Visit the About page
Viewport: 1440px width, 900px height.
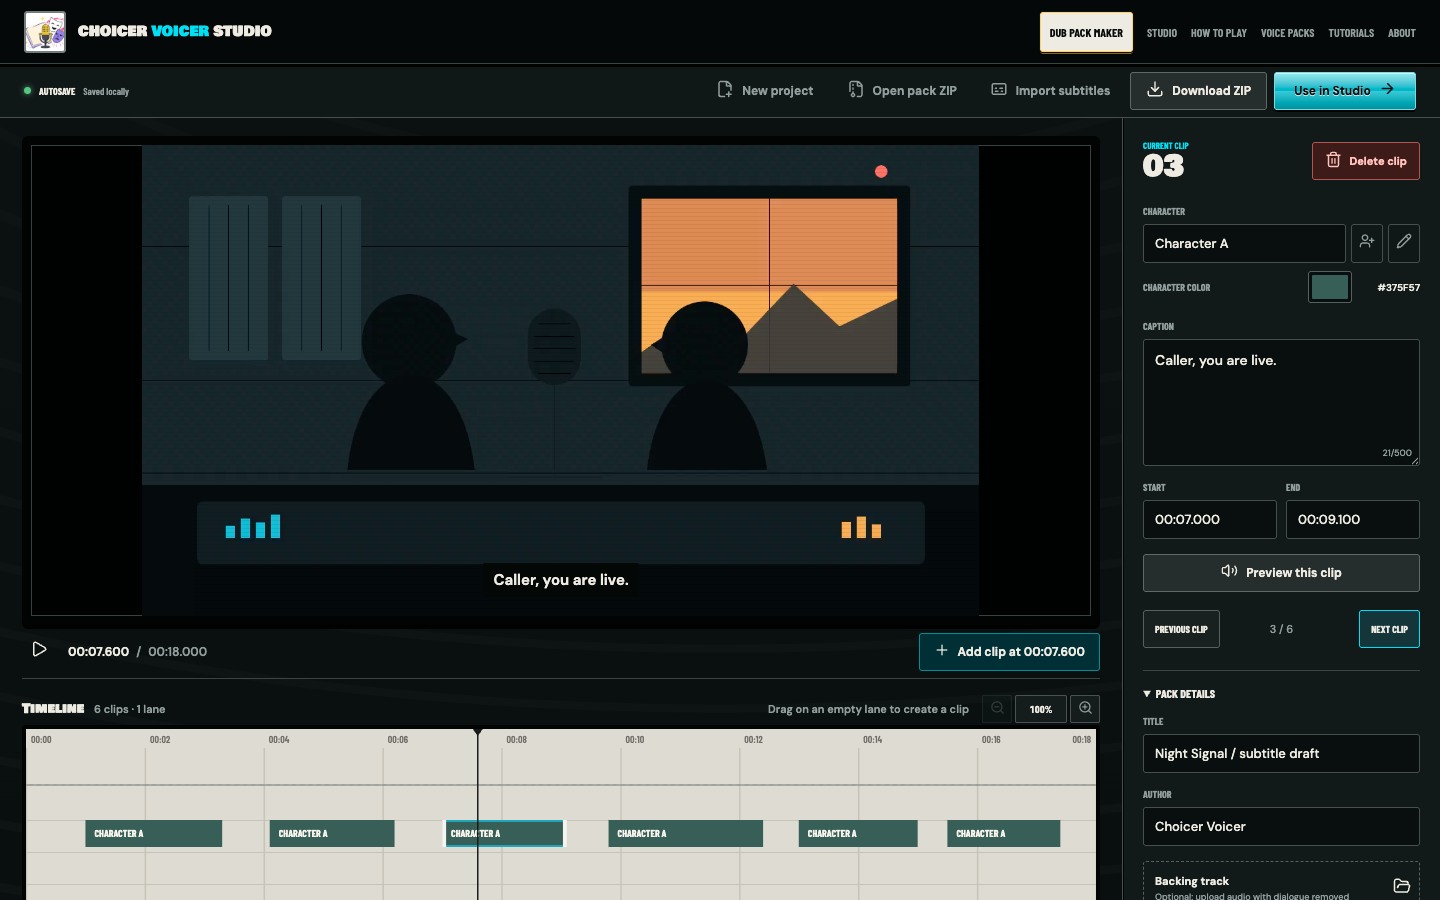(1402, 33)
